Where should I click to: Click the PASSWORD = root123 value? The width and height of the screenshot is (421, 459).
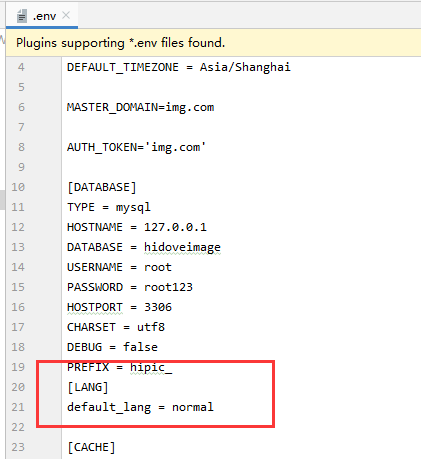[168, 287]
